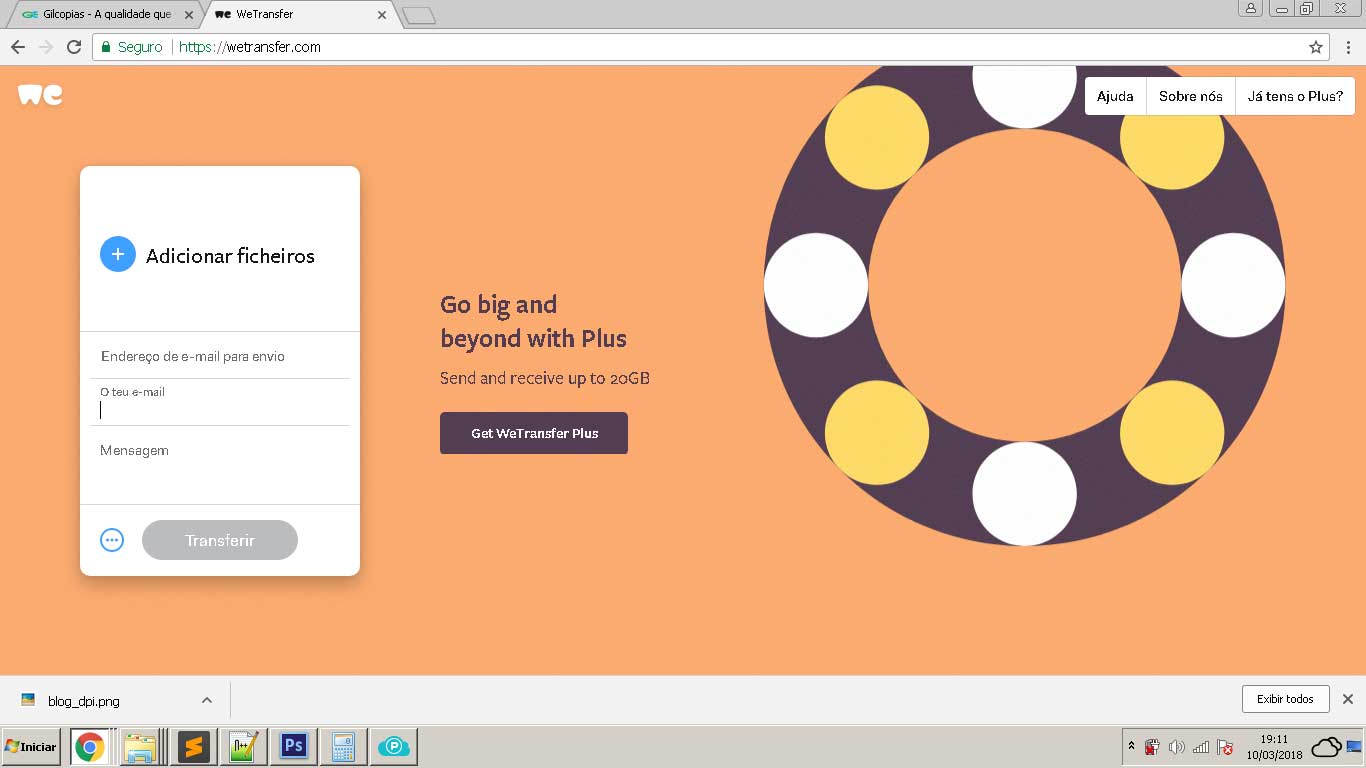Expand the blog_dpi.png download options chevron
1366x768 pixels.
(x=206, y=701)
